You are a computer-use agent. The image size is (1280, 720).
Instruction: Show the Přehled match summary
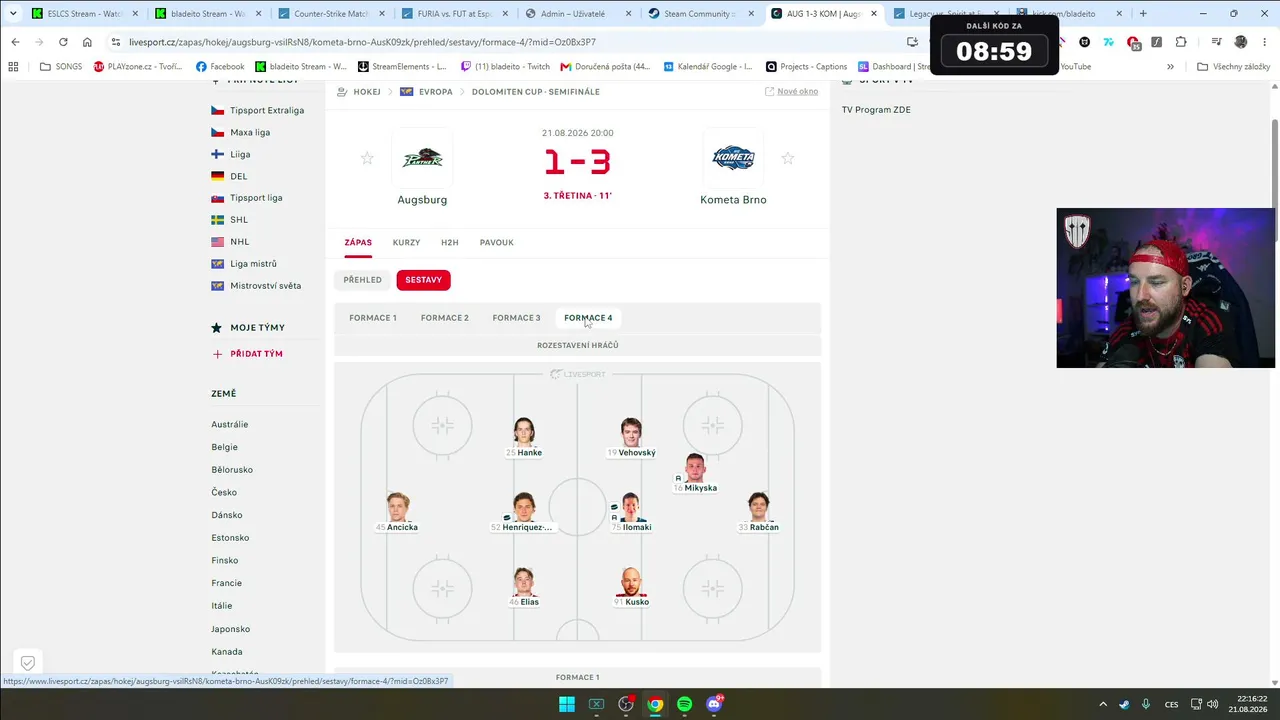coord(362,280)
